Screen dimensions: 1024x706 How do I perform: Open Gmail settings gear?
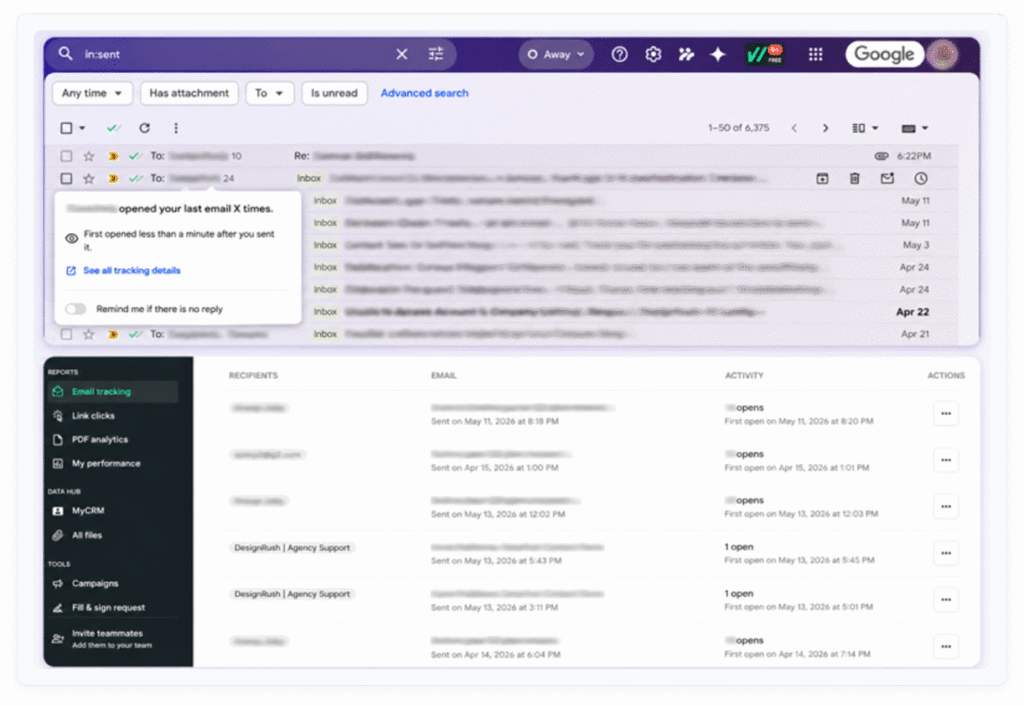point(653,54)
